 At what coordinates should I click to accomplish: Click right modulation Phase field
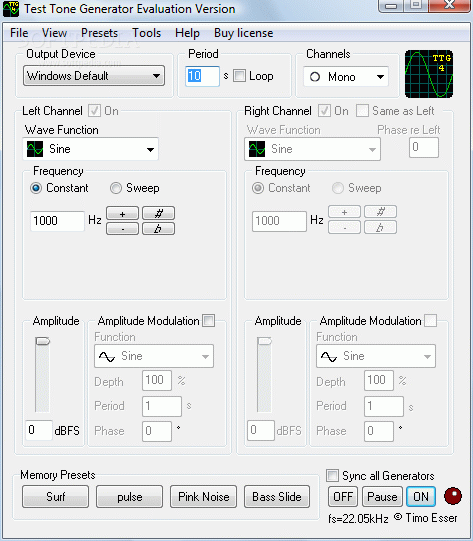(379, 431)
